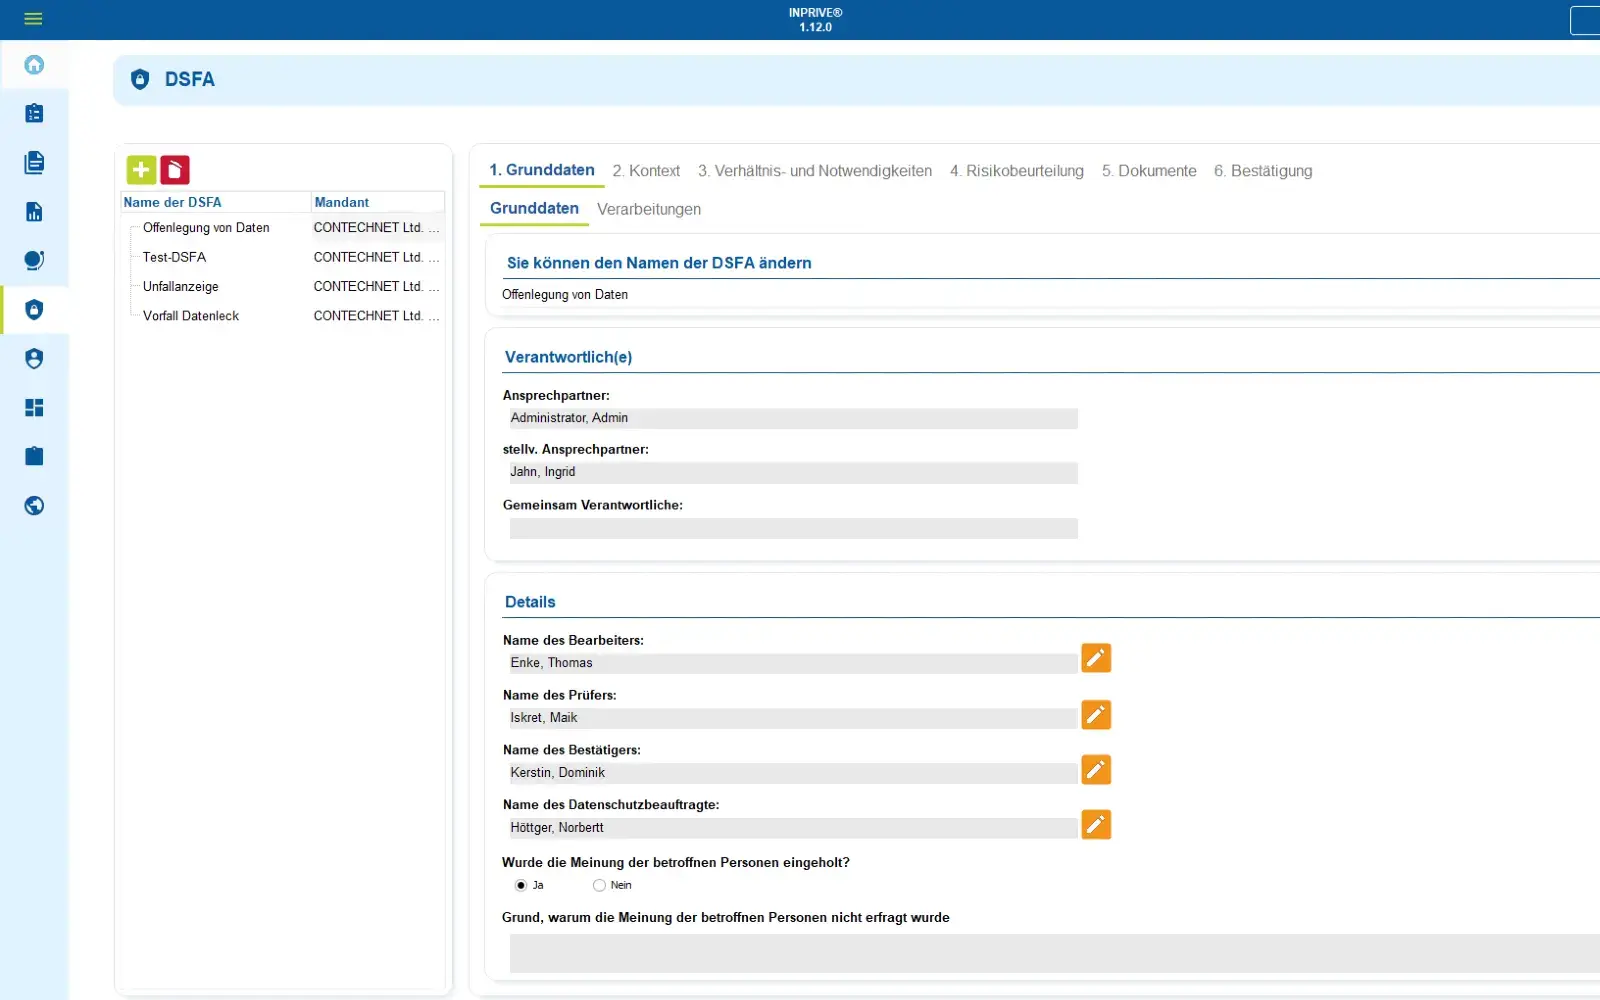Edit the Name des Prüfers field

point(1096,715)
